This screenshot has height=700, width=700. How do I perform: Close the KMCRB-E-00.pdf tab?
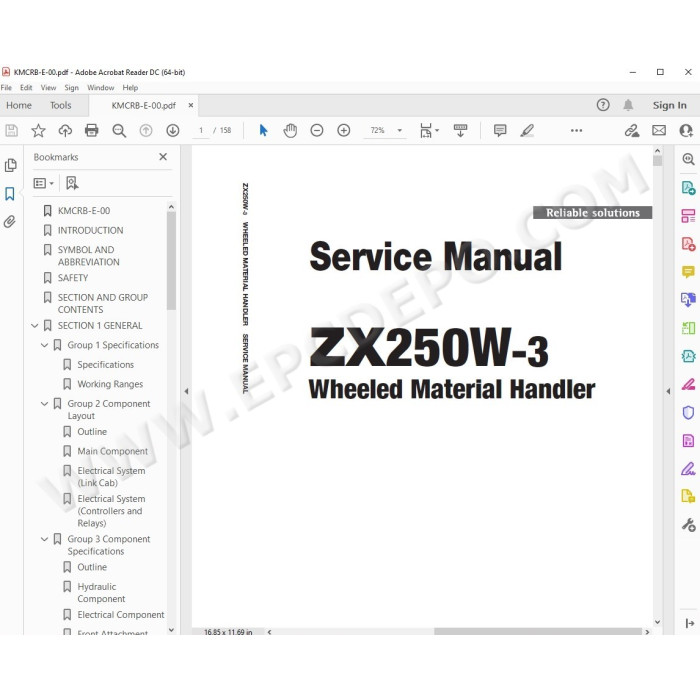[191, 105]
